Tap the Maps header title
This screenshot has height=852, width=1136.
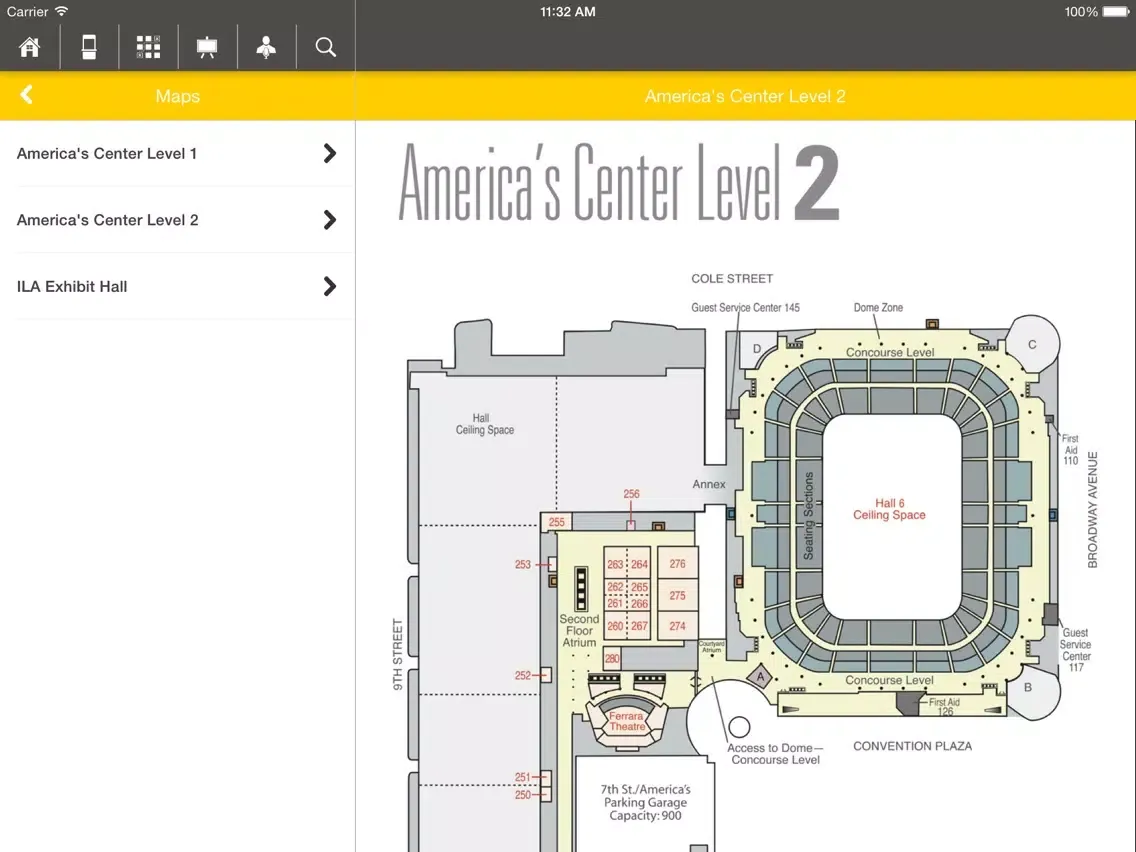point(178,96)
